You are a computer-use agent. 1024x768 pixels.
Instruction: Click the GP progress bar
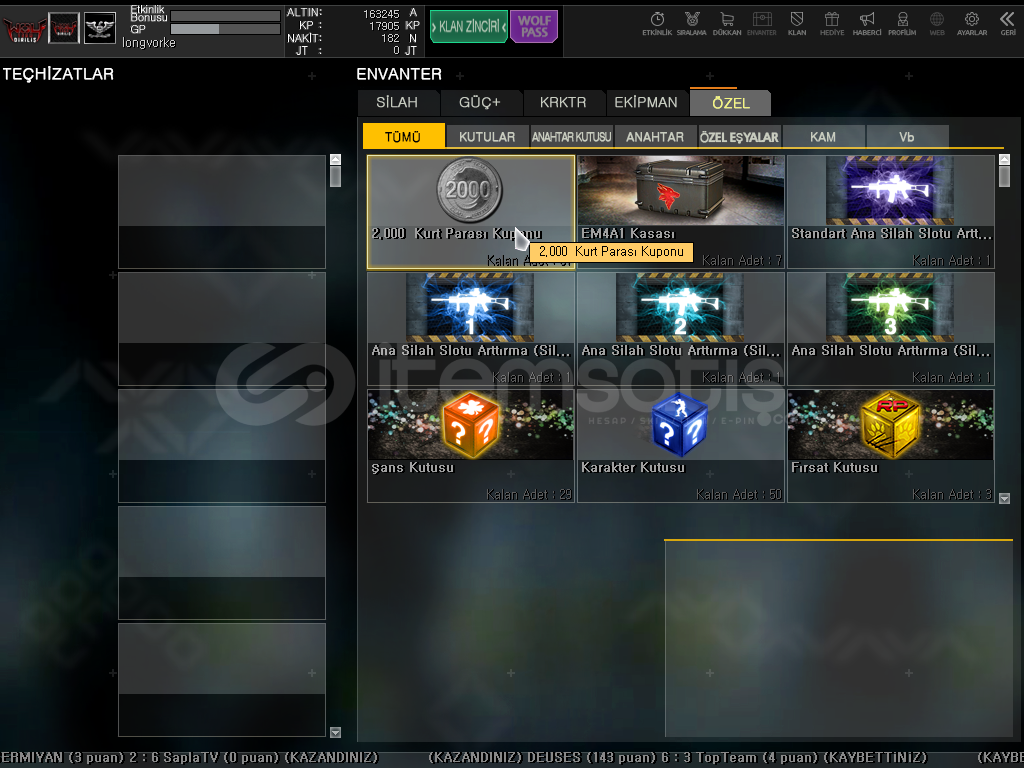[225, 29]
